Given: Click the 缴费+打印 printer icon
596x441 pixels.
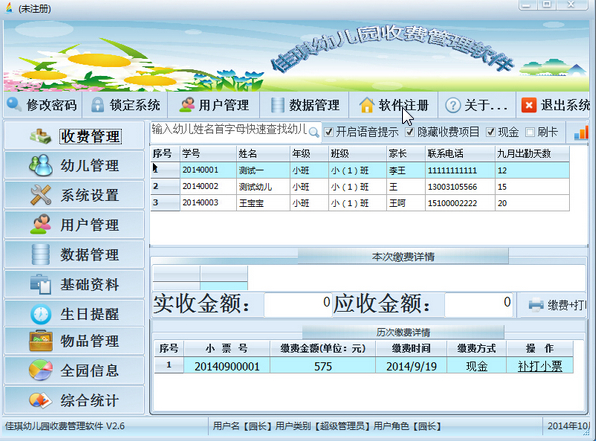Looking at the screenshot, I should click(536, 305).
